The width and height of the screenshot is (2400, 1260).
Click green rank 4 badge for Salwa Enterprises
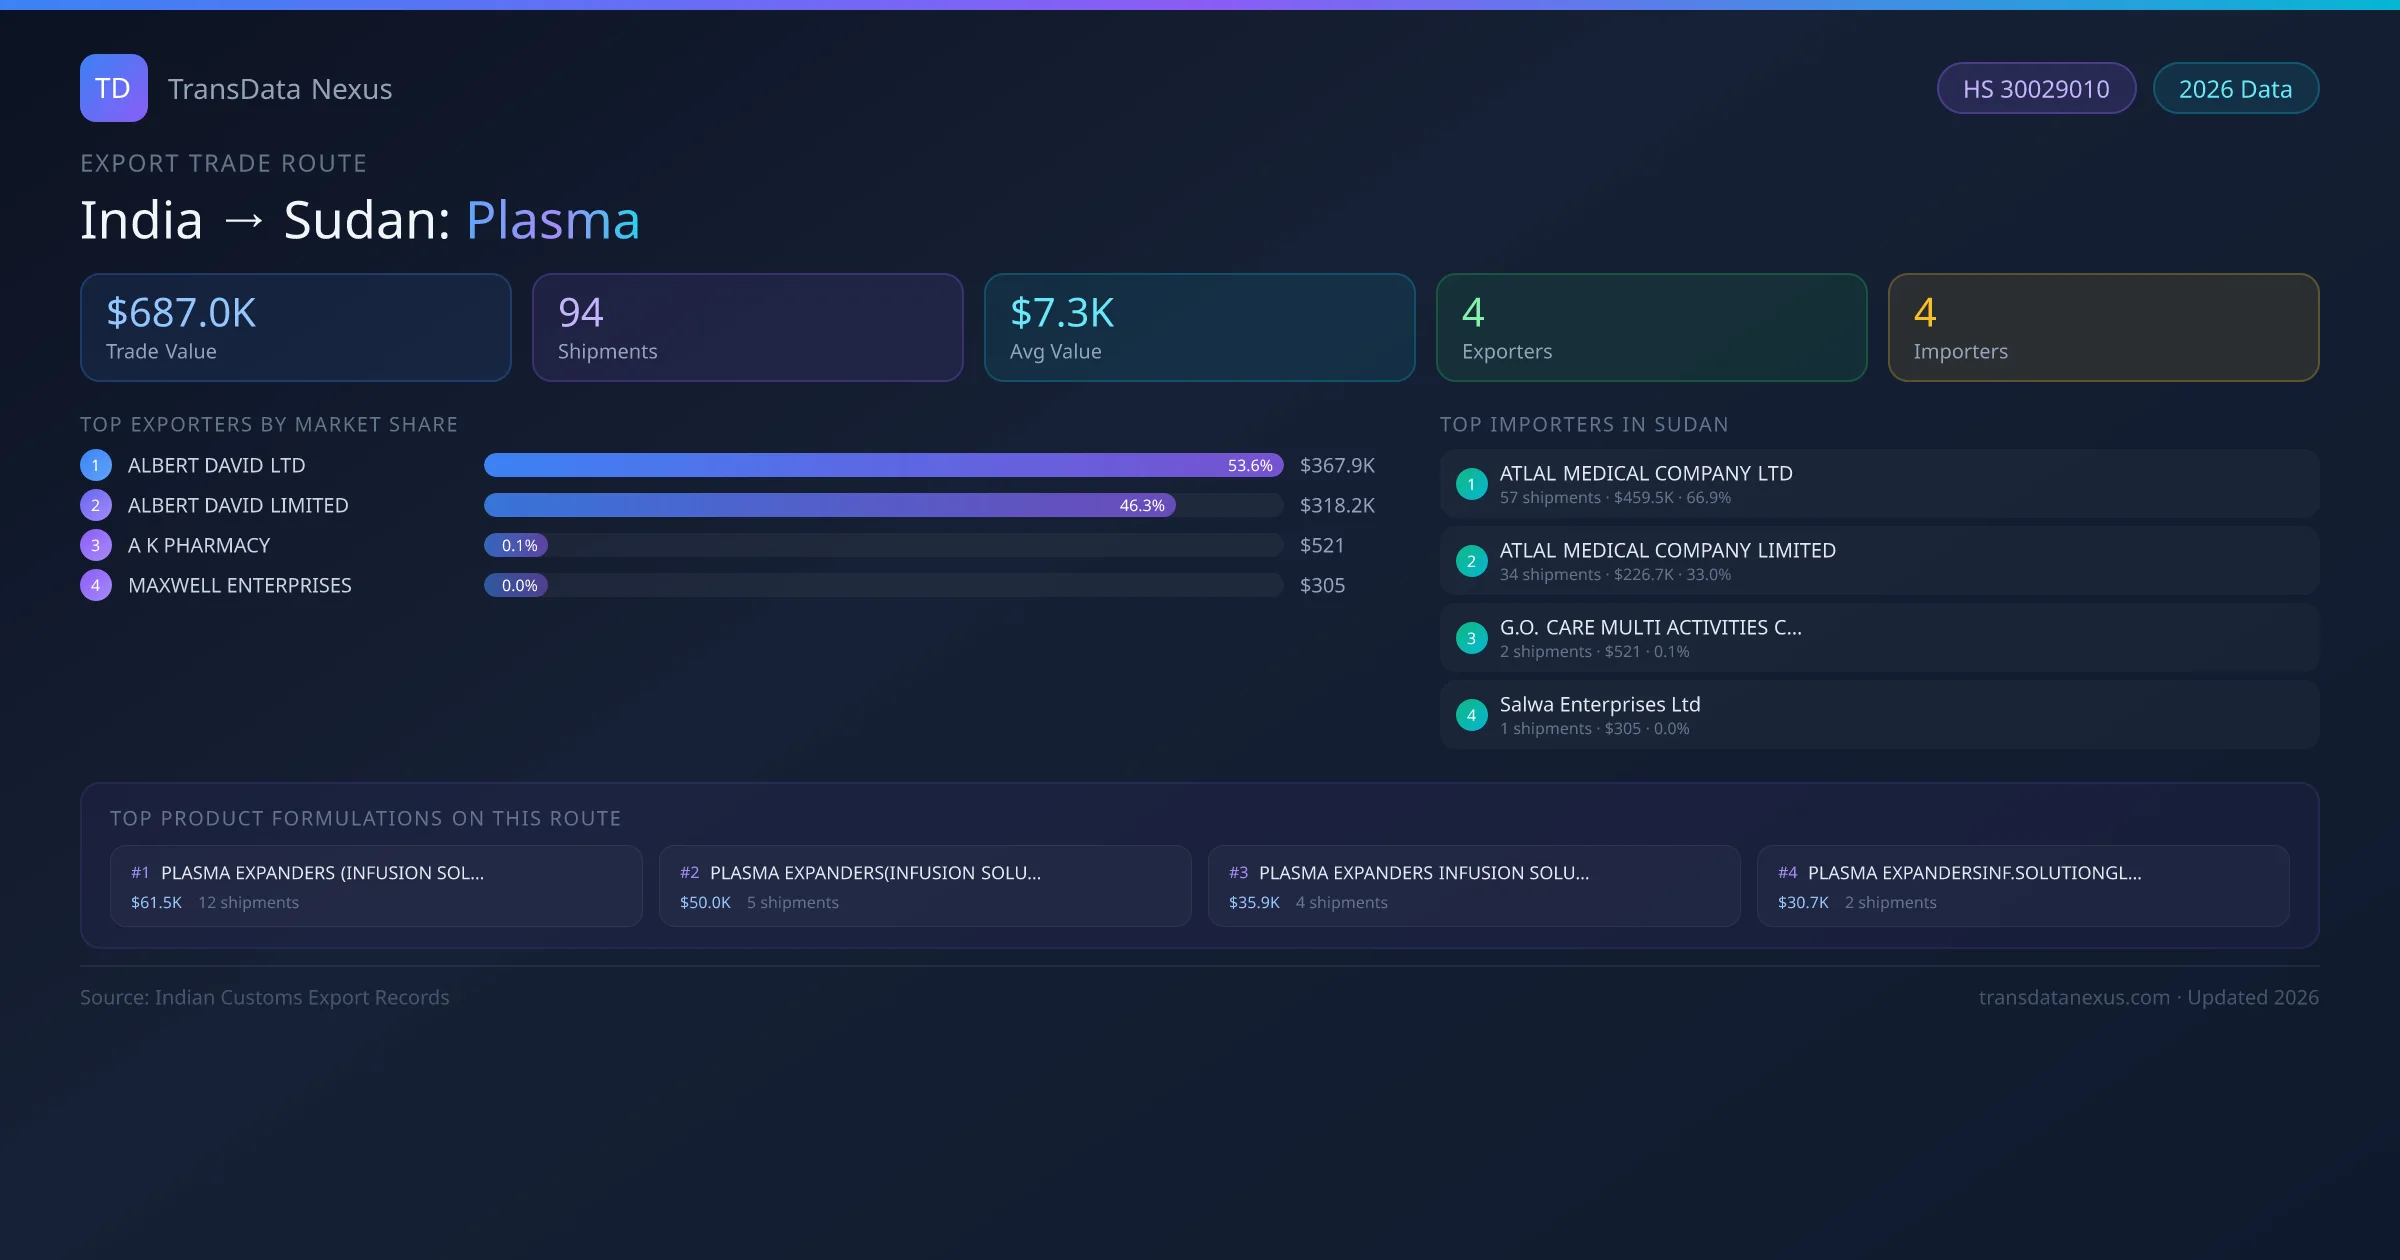click(x=1471, y=715)
